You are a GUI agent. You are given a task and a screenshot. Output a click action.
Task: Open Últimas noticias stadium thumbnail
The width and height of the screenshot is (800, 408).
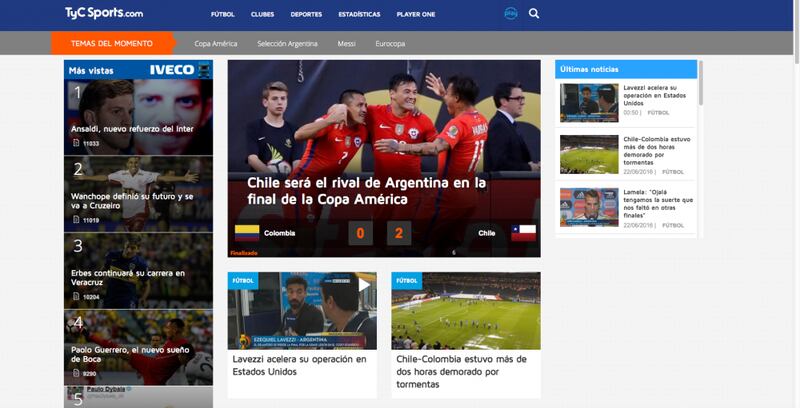[589, 155]
